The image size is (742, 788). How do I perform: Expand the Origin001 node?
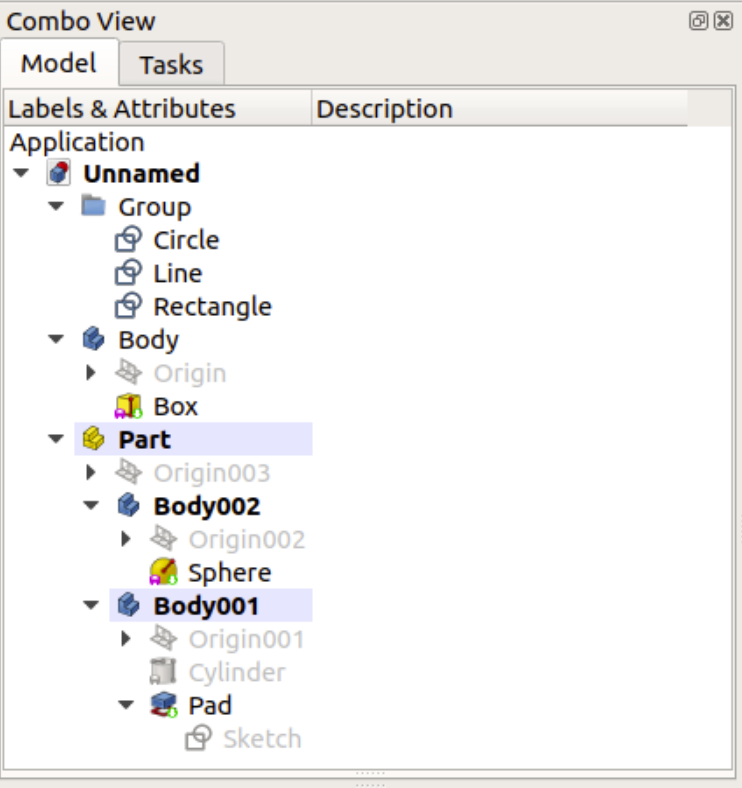(x=126, y=638)
